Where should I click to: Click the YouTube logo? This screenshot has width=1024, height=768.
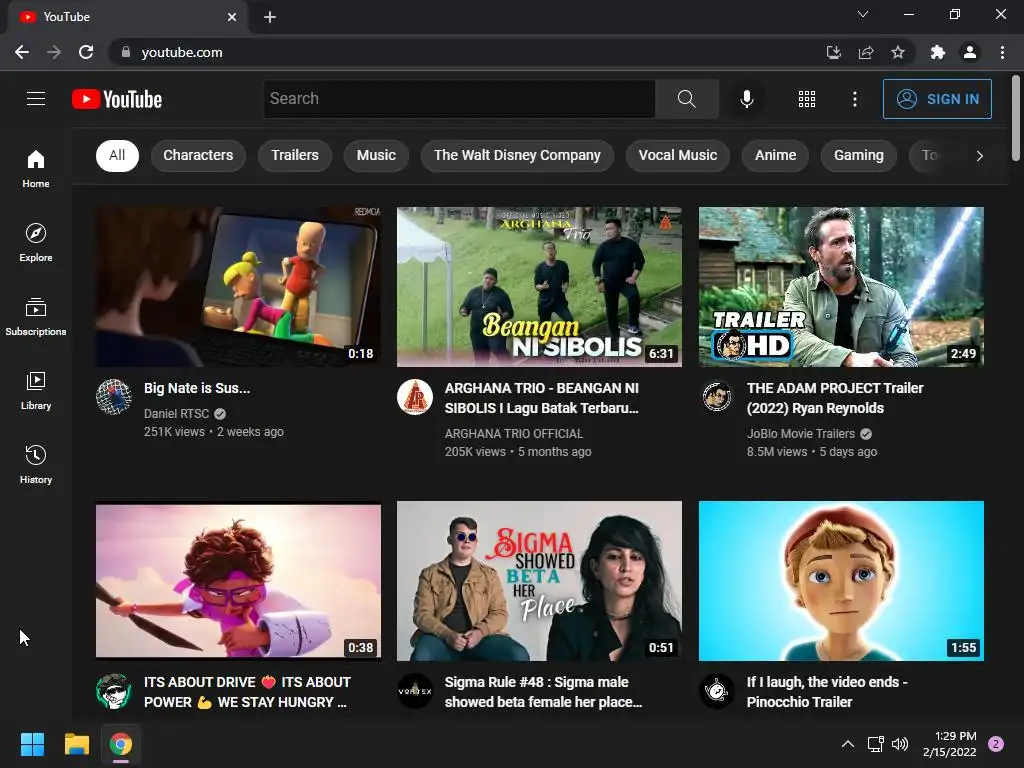click(117, 99)
